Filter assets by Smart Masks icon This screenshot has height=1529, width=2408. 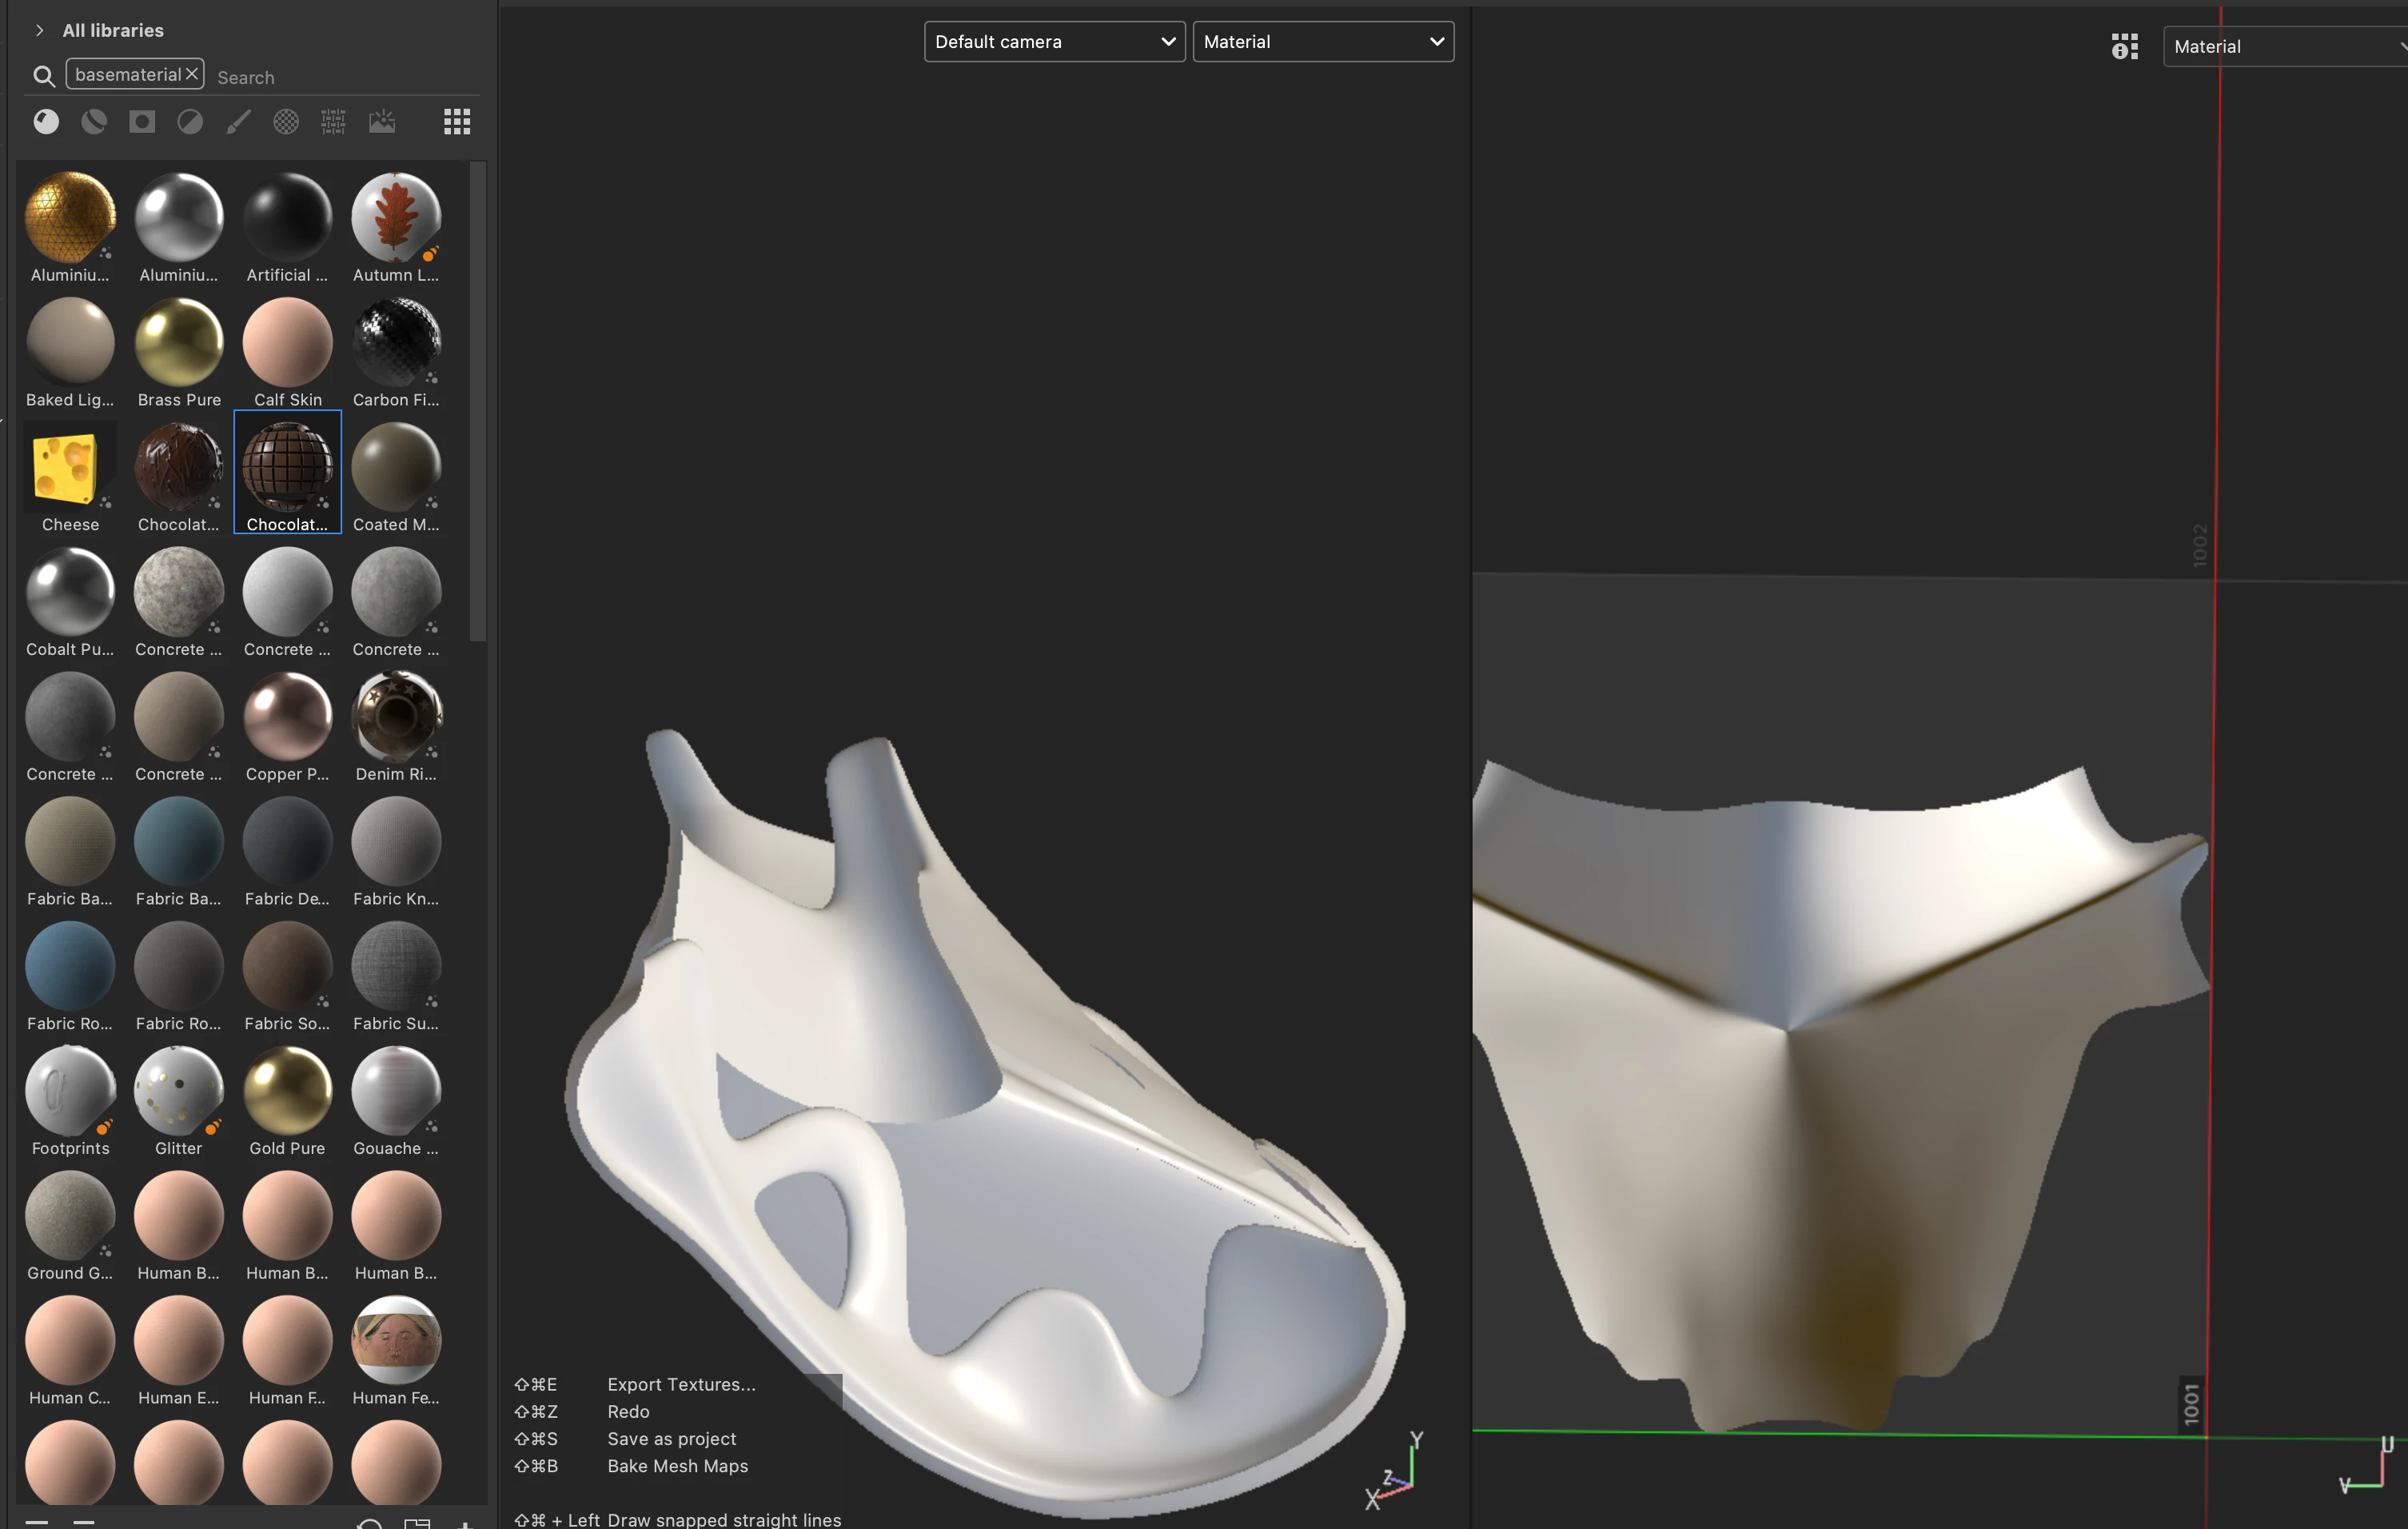point(142,122)
